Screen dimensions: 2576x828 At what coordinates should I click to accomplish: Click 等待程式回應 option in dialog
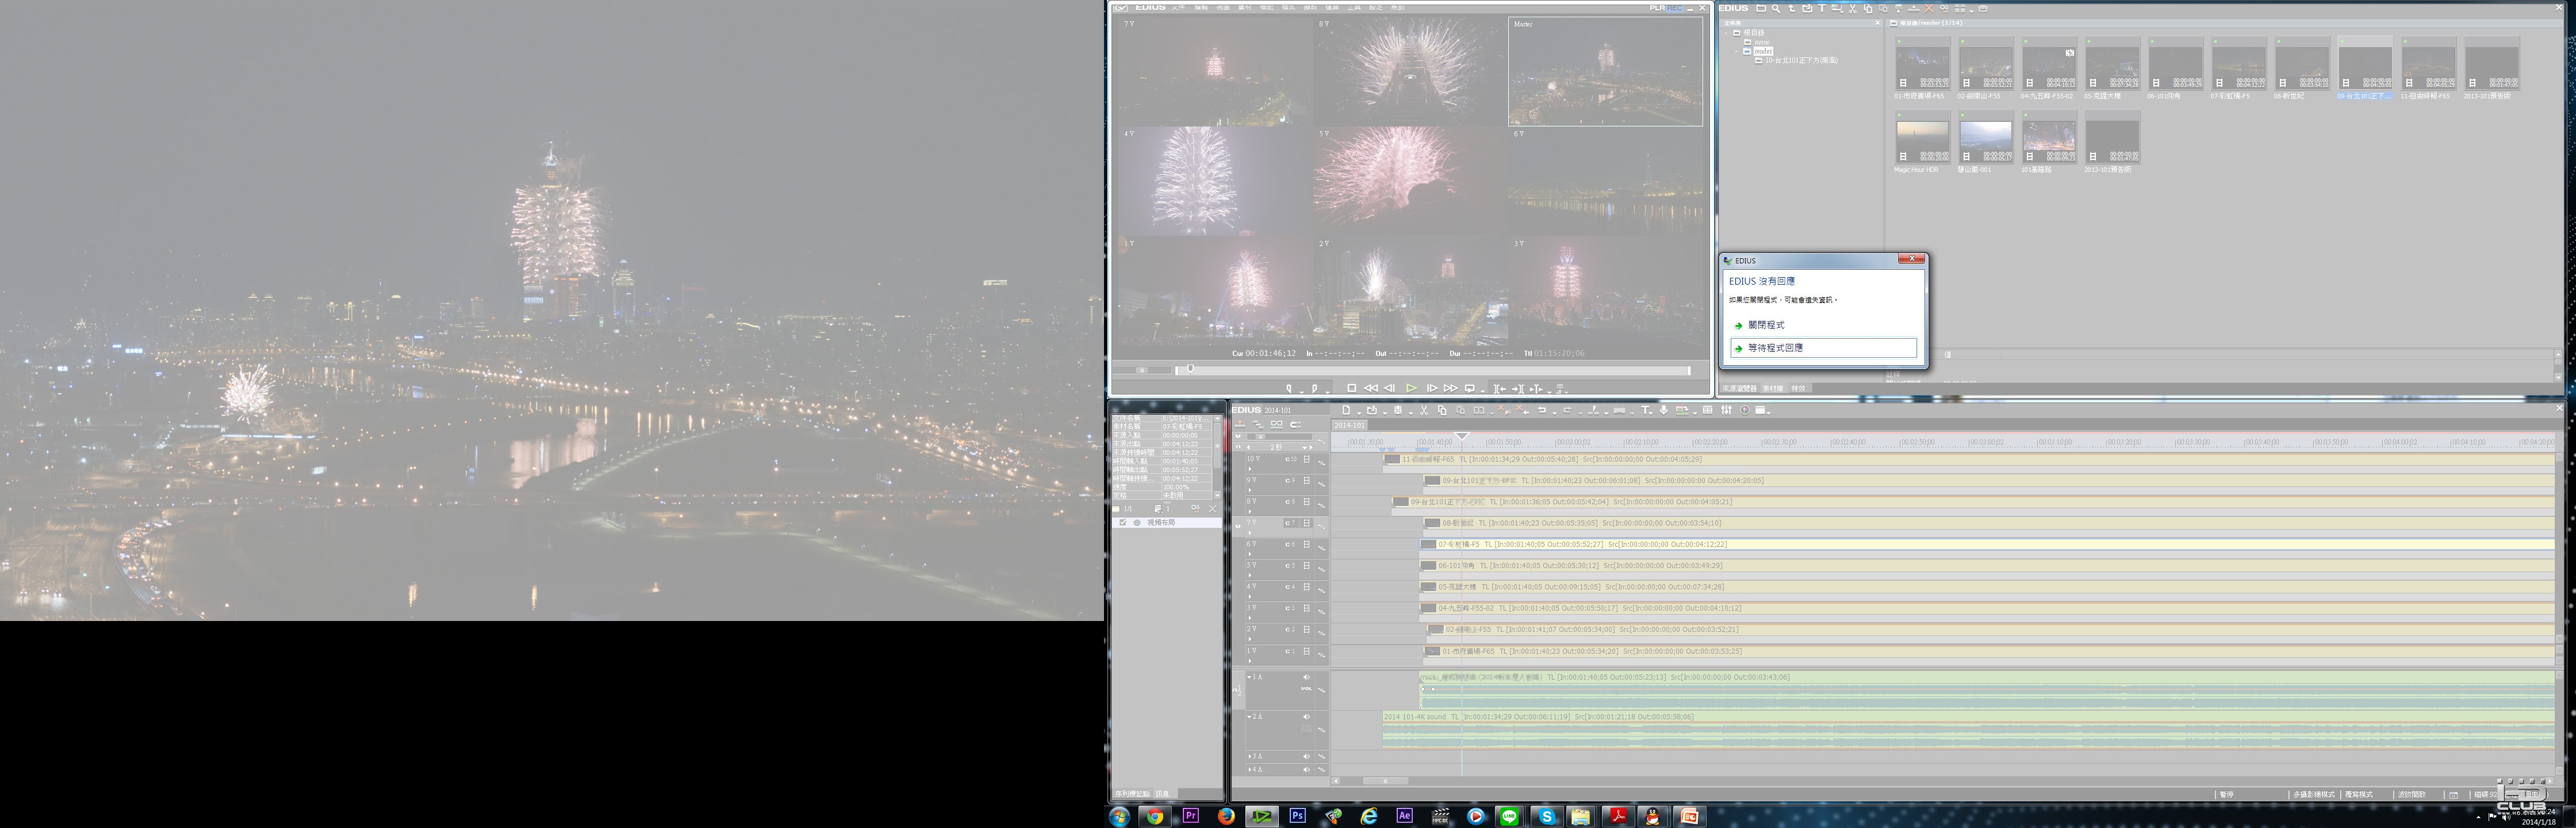[1775, 348]
